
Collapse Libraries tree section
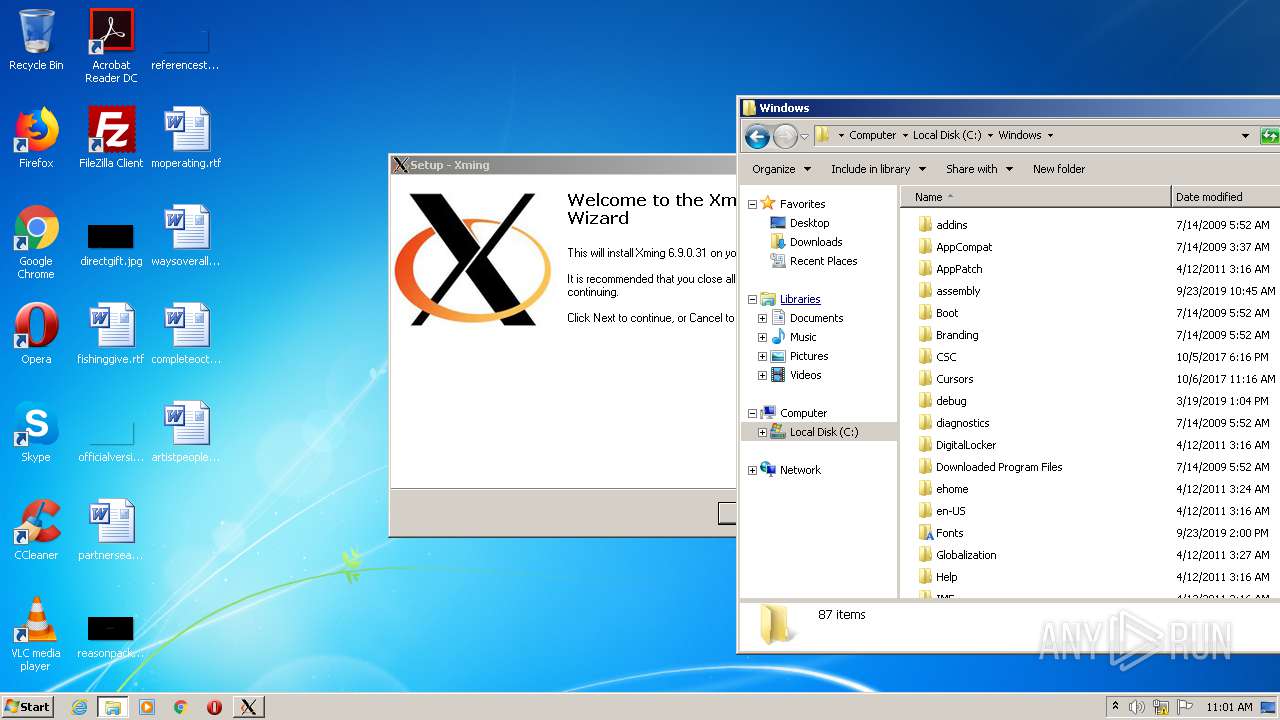click(x=752, y=300)
